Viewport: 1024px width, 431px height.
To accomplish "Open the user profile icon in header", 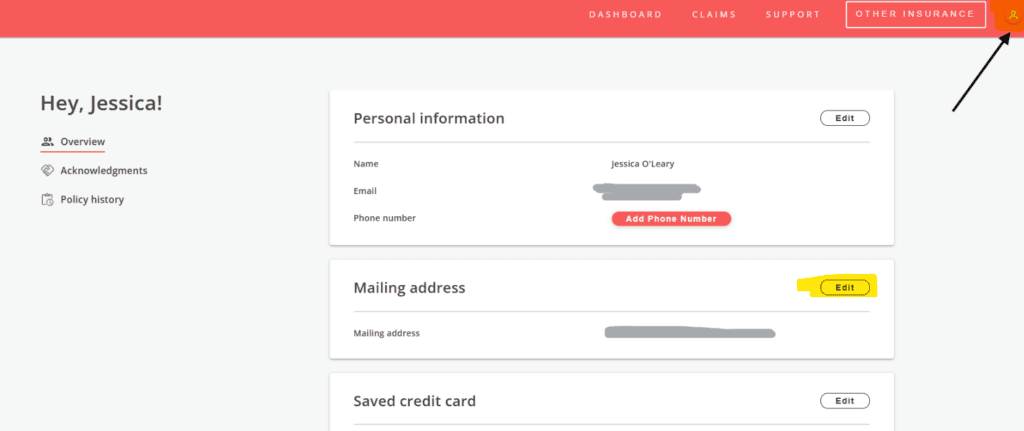I will tap(1013, 14).
